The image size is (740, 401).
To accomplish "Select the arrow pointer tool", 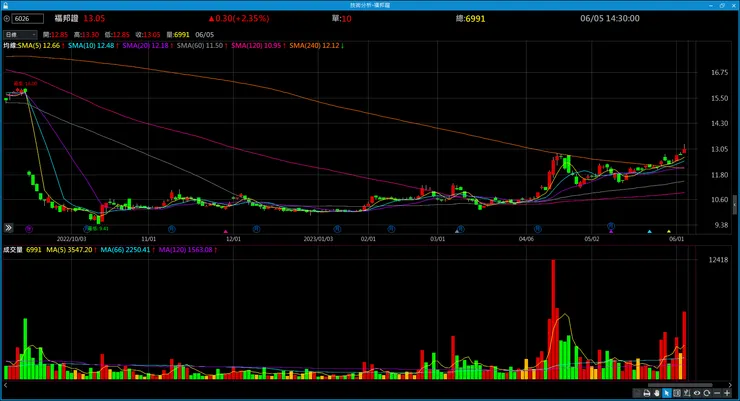I will 666,393.
